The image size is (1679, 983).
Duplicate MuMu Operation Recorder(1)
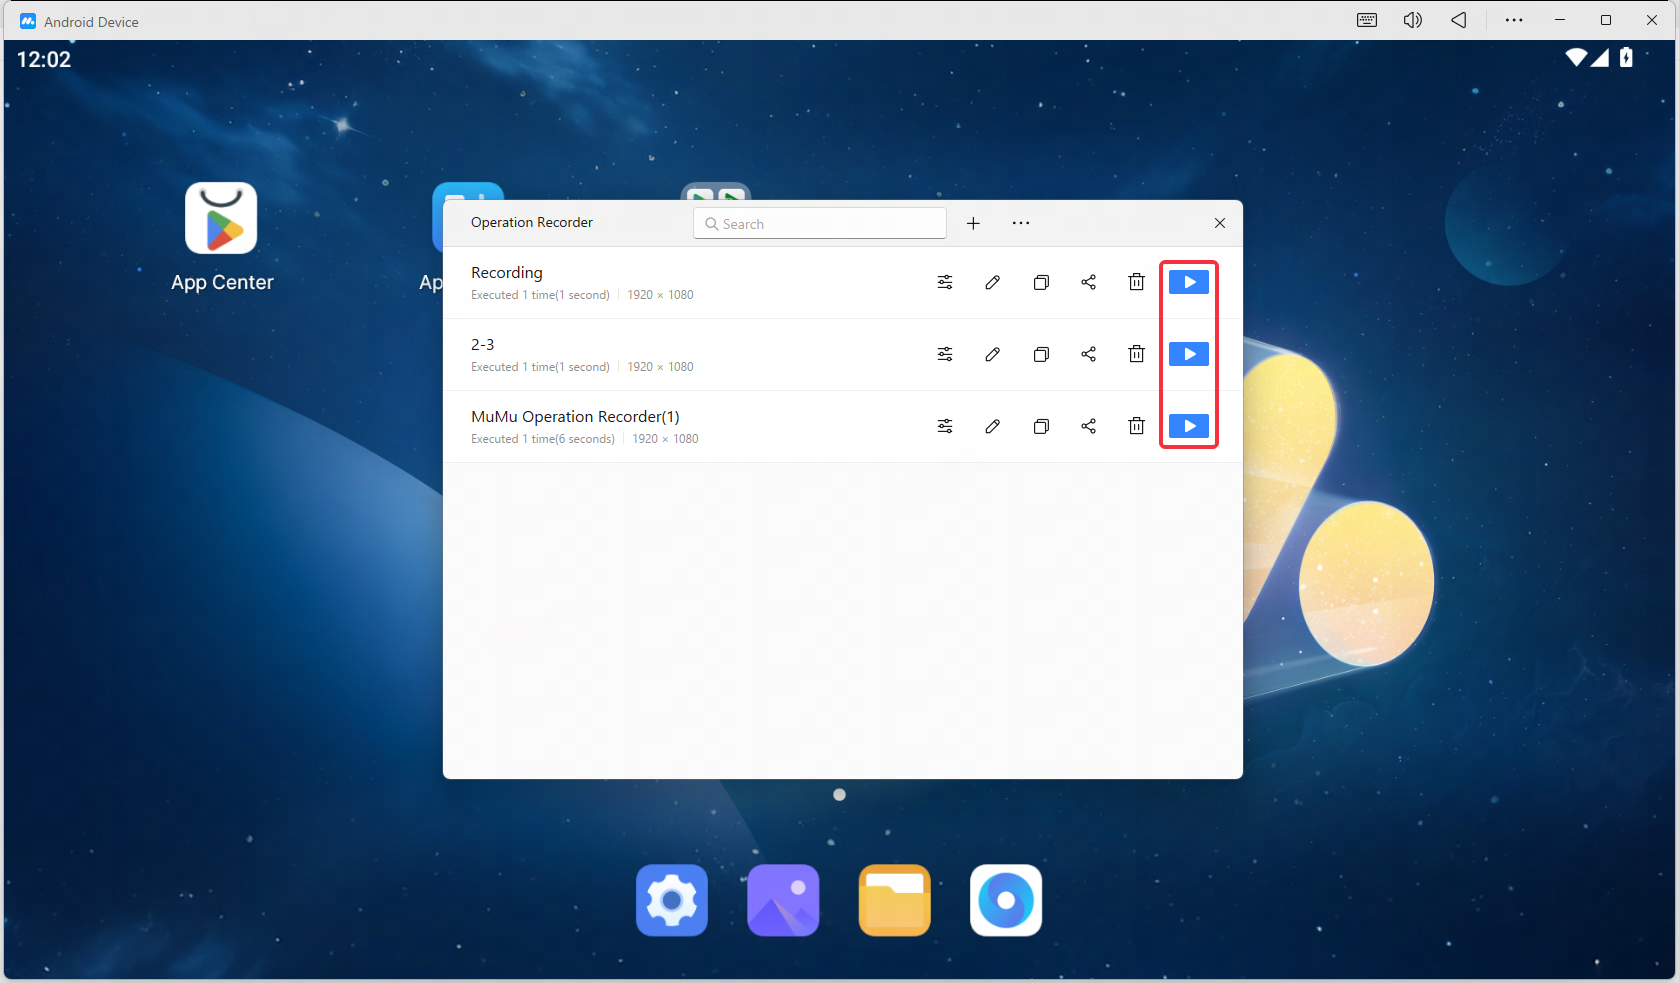[x=1041, y=426]
